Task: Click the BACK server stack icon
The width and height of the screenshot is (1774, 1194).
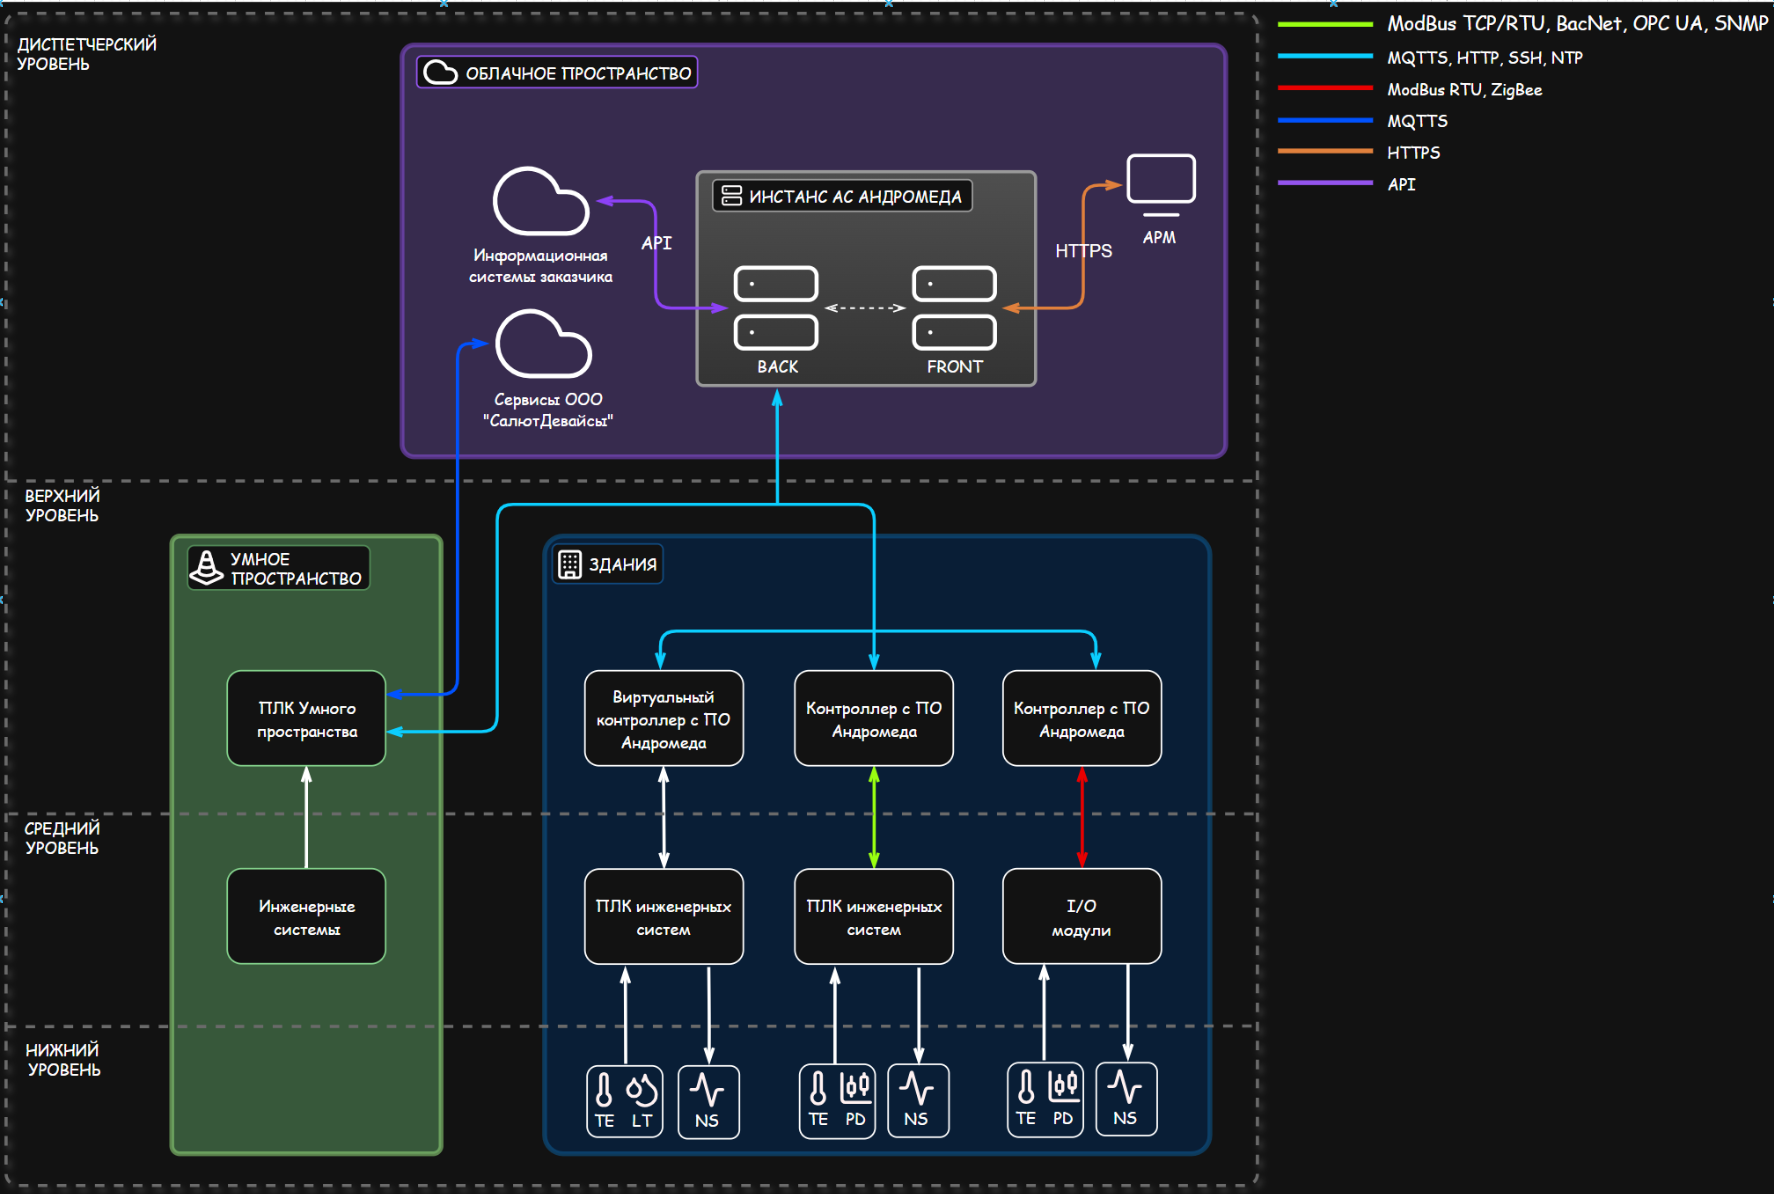Action: 776,308
